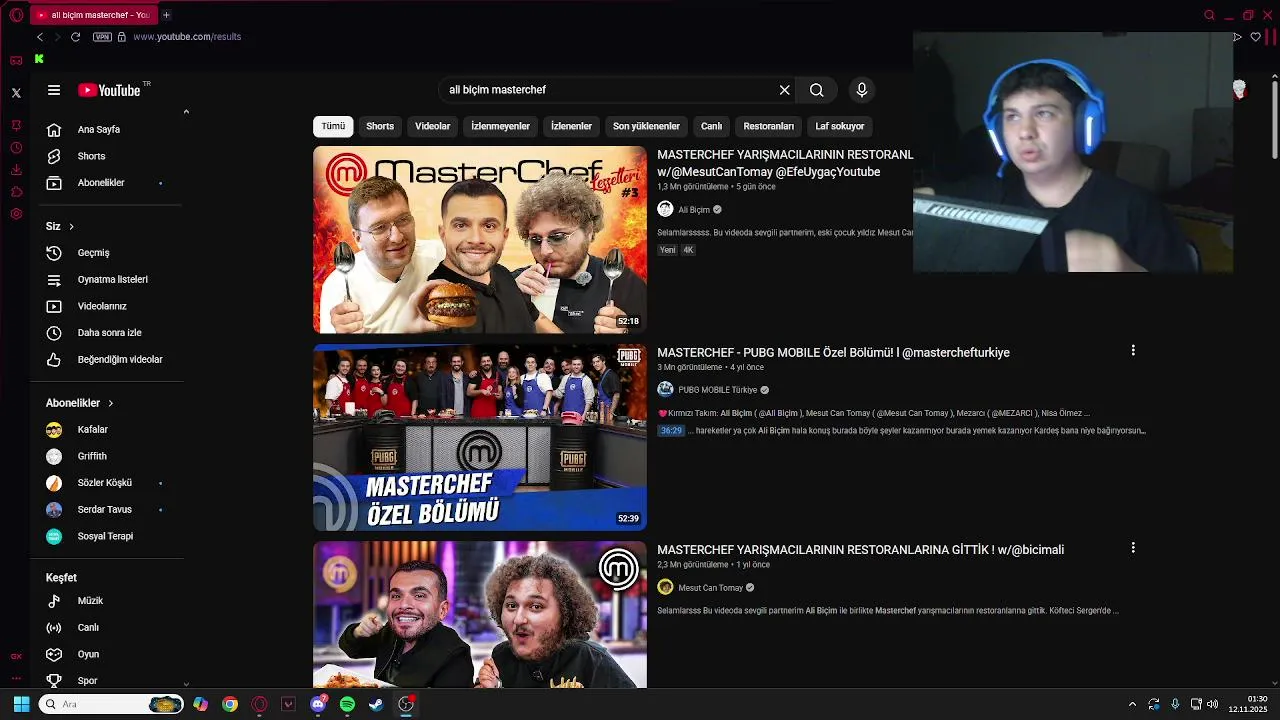Open GX Corner gamepad icon in sidebar
This screenshot has width=1280, height=720.
16,61
